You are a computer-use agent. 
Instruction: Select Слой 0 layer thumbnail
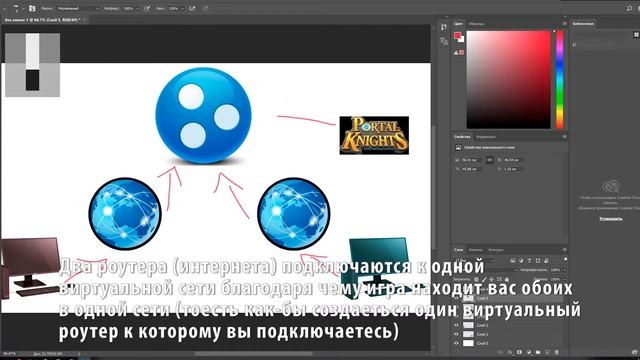click(468, 343)
